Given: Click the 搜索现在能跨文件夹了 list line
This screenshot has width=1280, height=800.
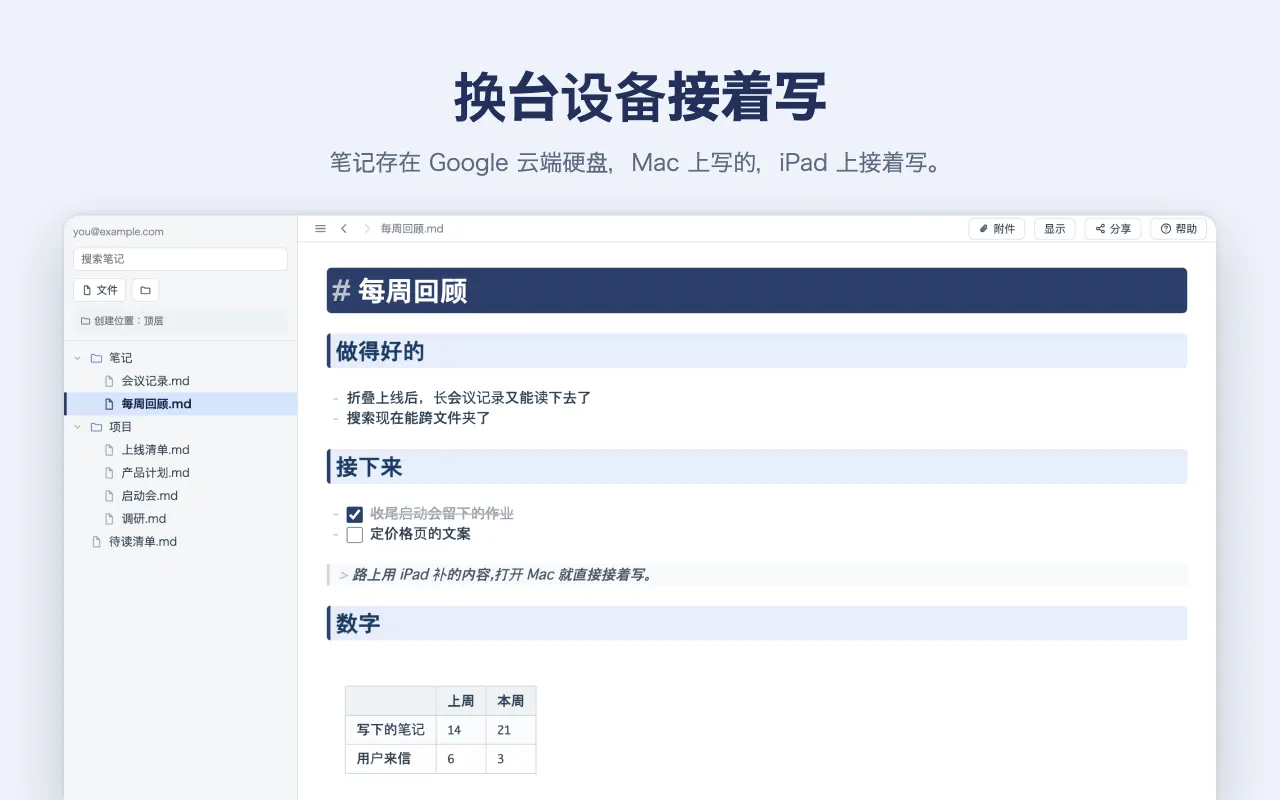Looking at the screenshot, I should [x=418, y=418].
